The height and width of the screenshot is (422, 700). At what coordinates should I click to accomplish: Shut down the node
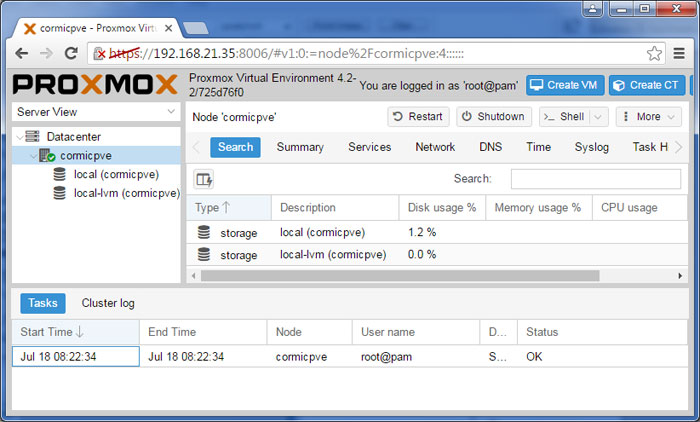[x=494, y=117]
